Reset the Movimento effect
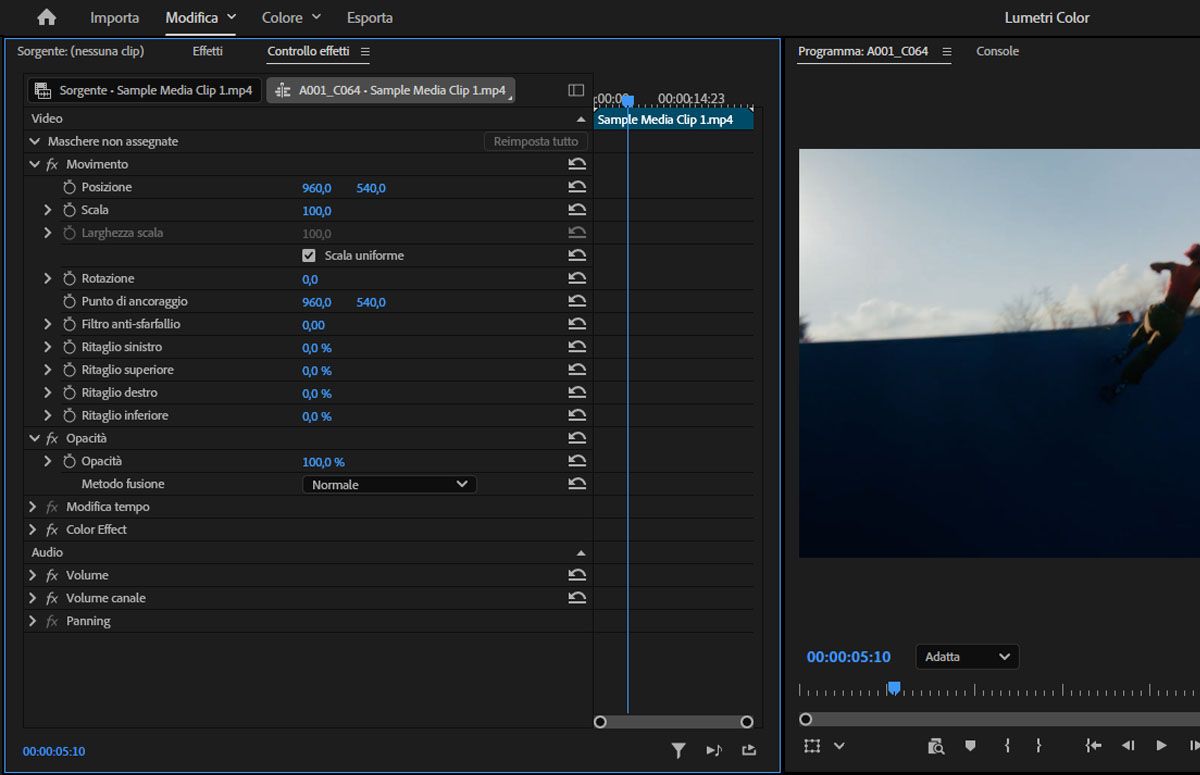 pyautogui.click(x=577, y=164)
